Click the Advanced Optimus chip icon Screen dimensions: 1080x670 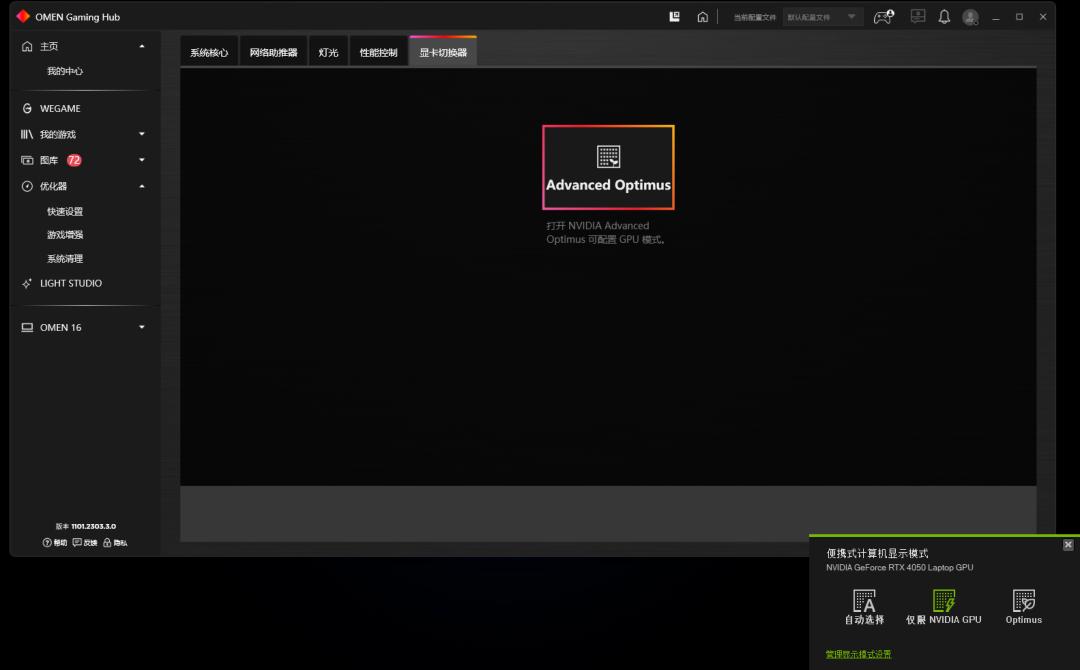608,156
